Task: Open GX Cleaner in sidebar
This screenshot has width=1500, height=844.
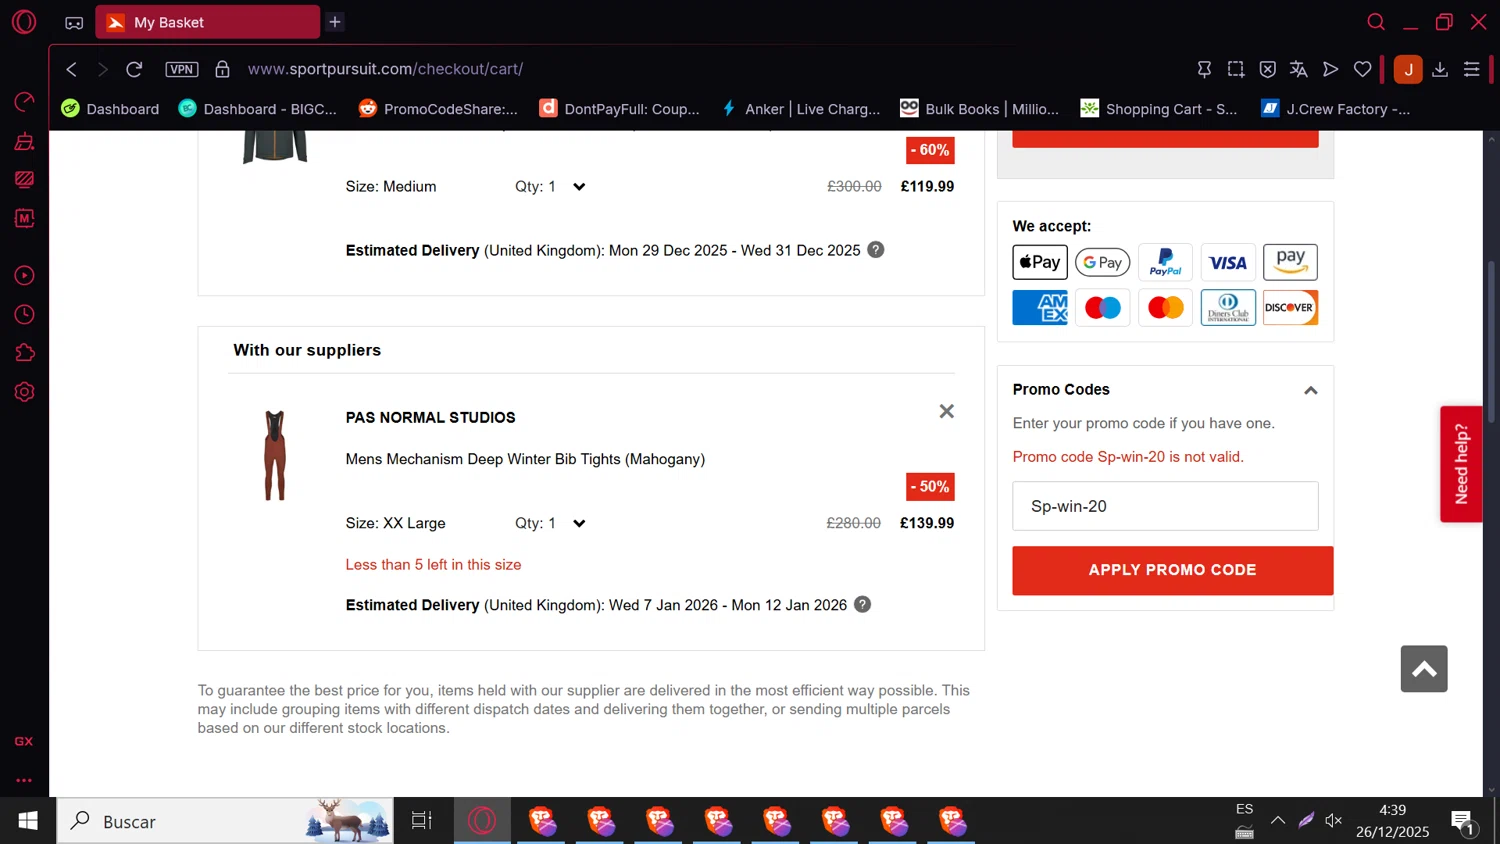Action: pos(24,141)
